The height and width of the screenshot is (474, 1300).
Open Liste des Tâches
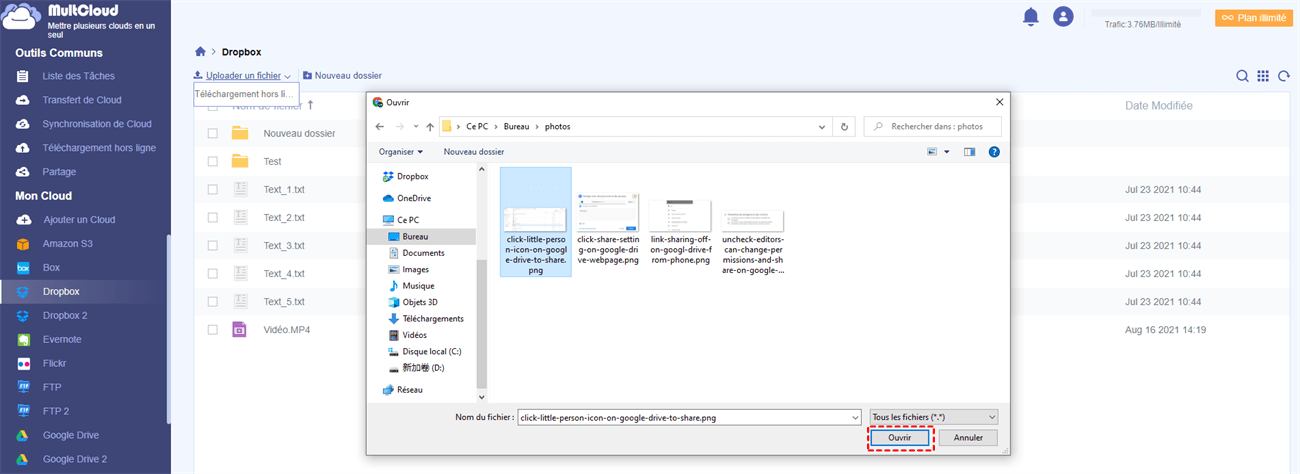(78, 76)
